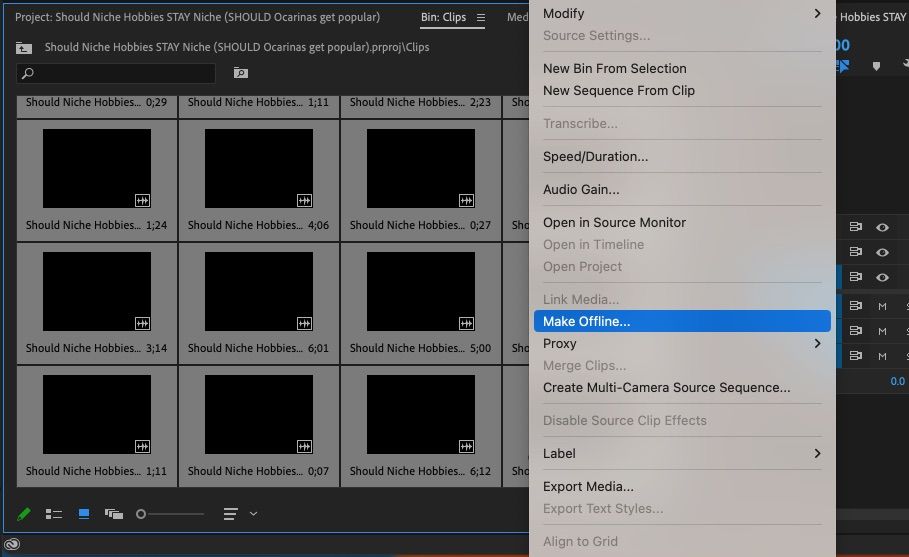Create a search bin from query icon
This screenshot has width=909, height=557.
(x=241, y=72)
